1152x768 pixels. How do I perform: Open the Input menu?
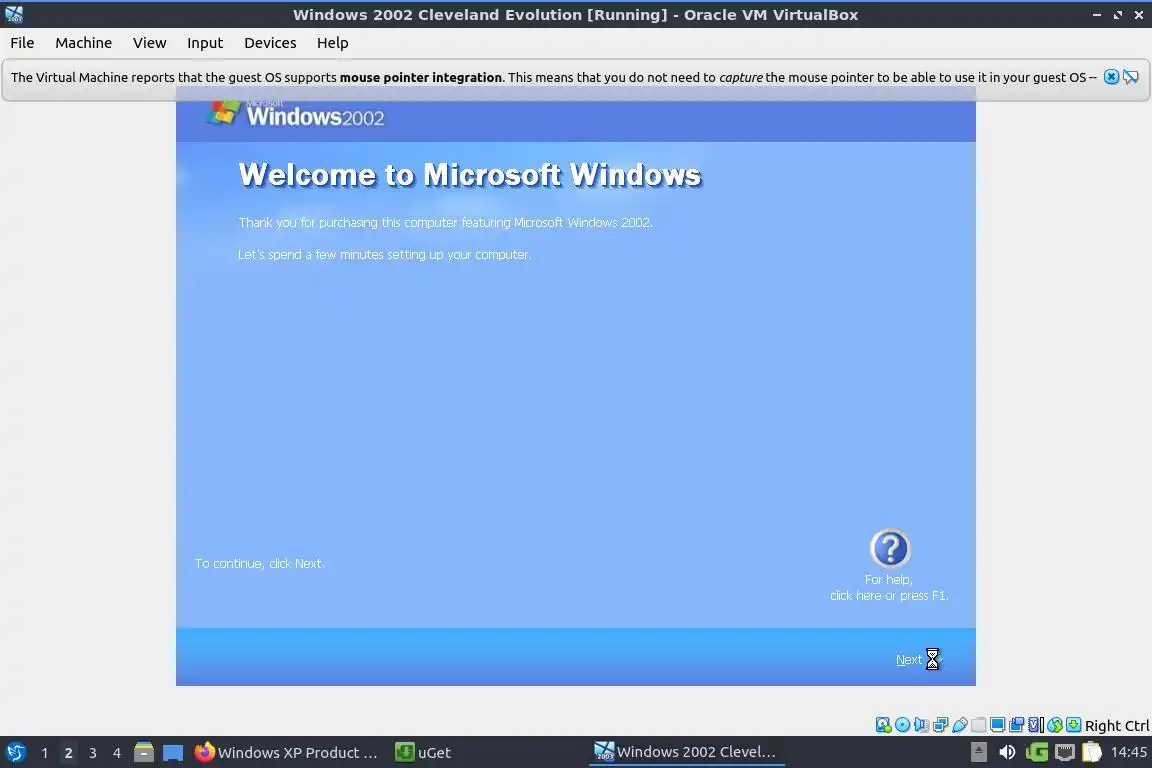pos(205,43)
